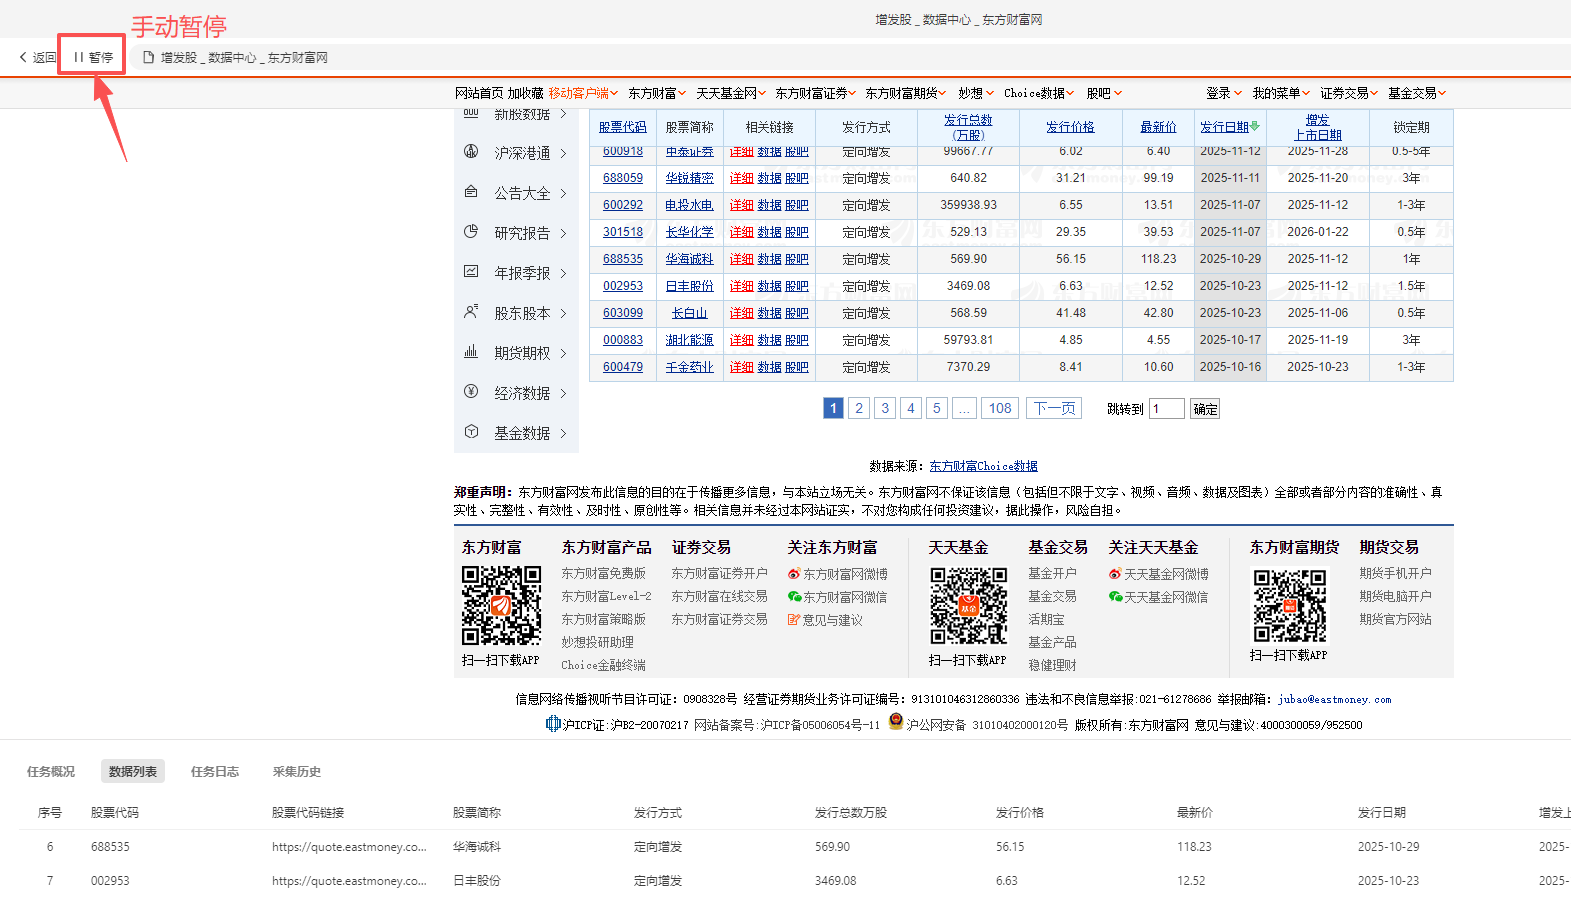The image size is (1571, 907).
Task: Open the 湖北能源 stock name link
Action: [x=690, y=340]
